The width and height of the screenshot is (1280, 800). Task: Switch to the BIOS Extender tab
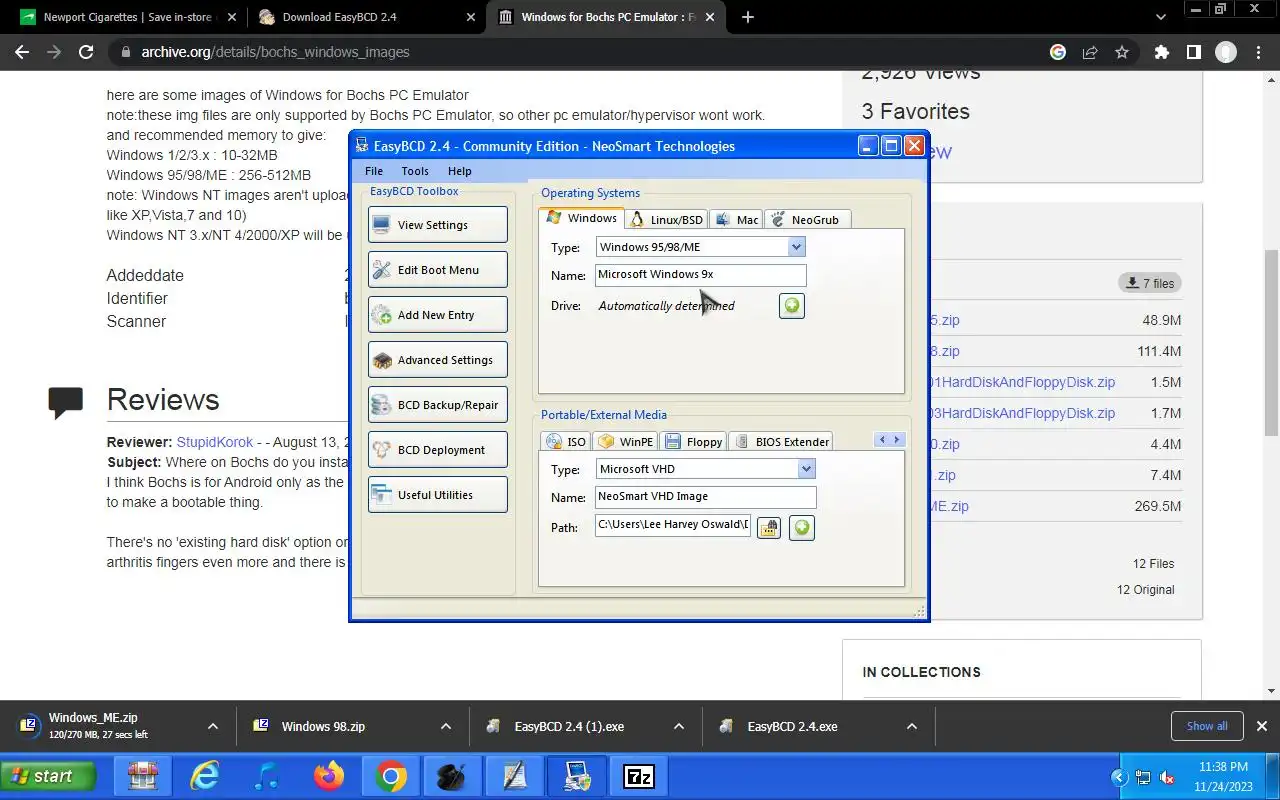coord(781,441)
